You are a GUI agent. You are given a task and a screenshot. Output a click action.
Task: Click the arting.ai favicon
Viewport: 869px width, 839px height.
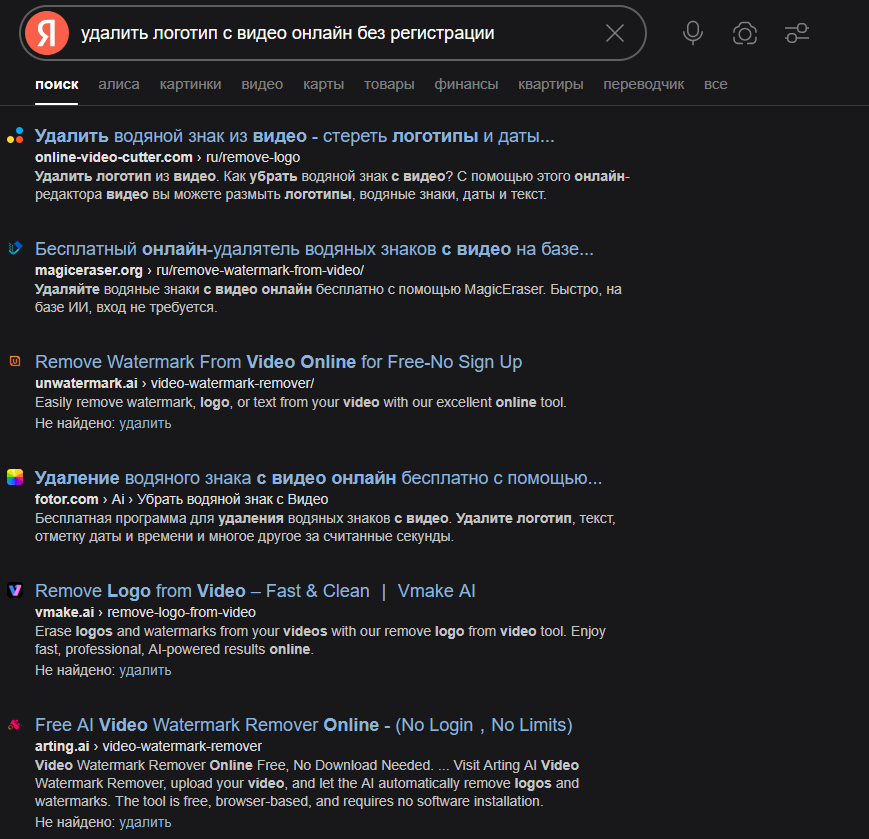(x=15, y=724)
